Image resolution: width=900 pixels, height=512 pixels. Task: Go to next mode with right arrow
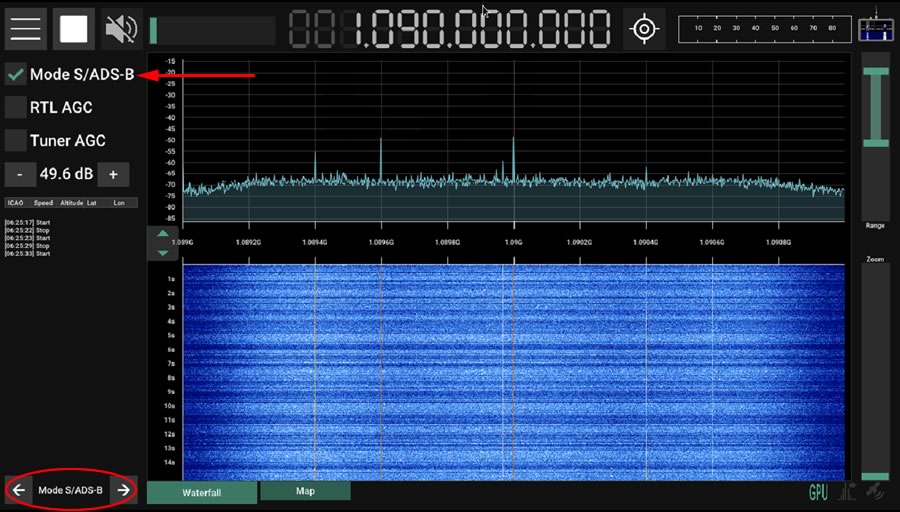coord(122,490)
